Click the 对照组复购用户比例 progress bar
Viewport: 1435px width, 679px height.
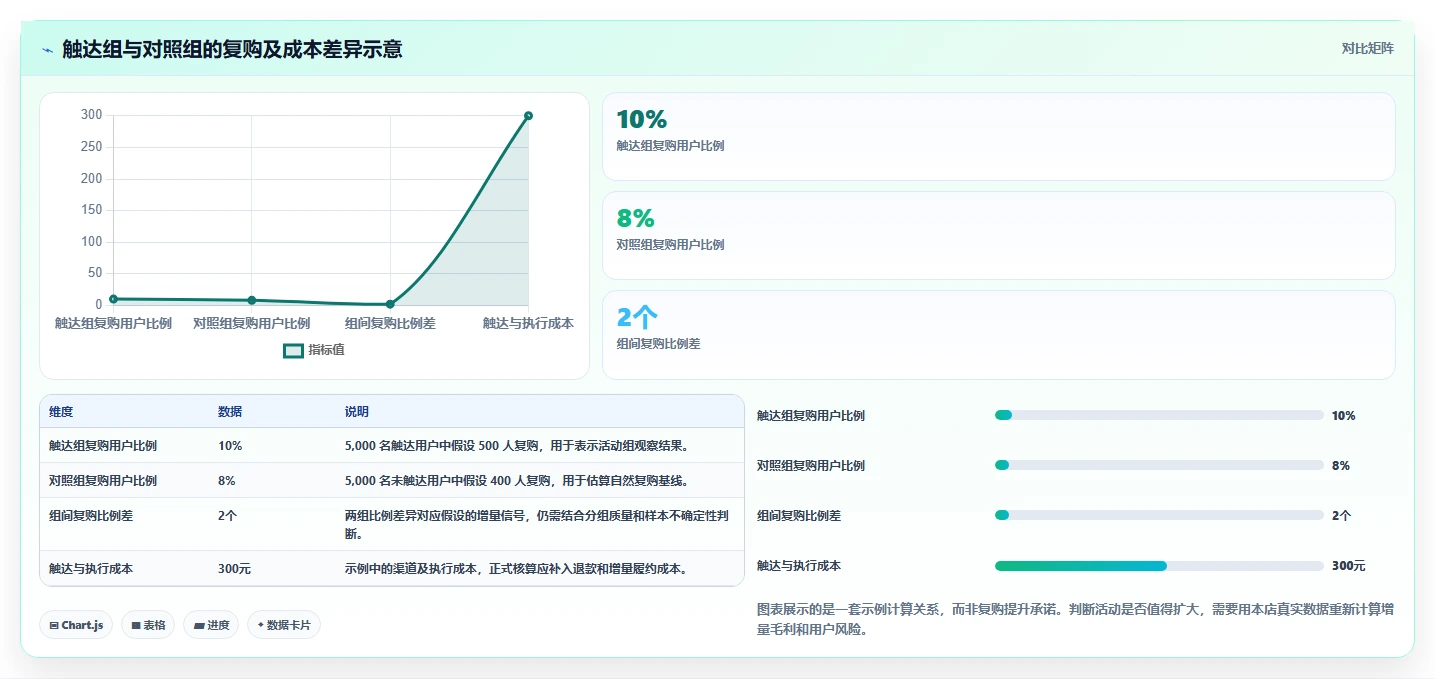coord(1159,465)
